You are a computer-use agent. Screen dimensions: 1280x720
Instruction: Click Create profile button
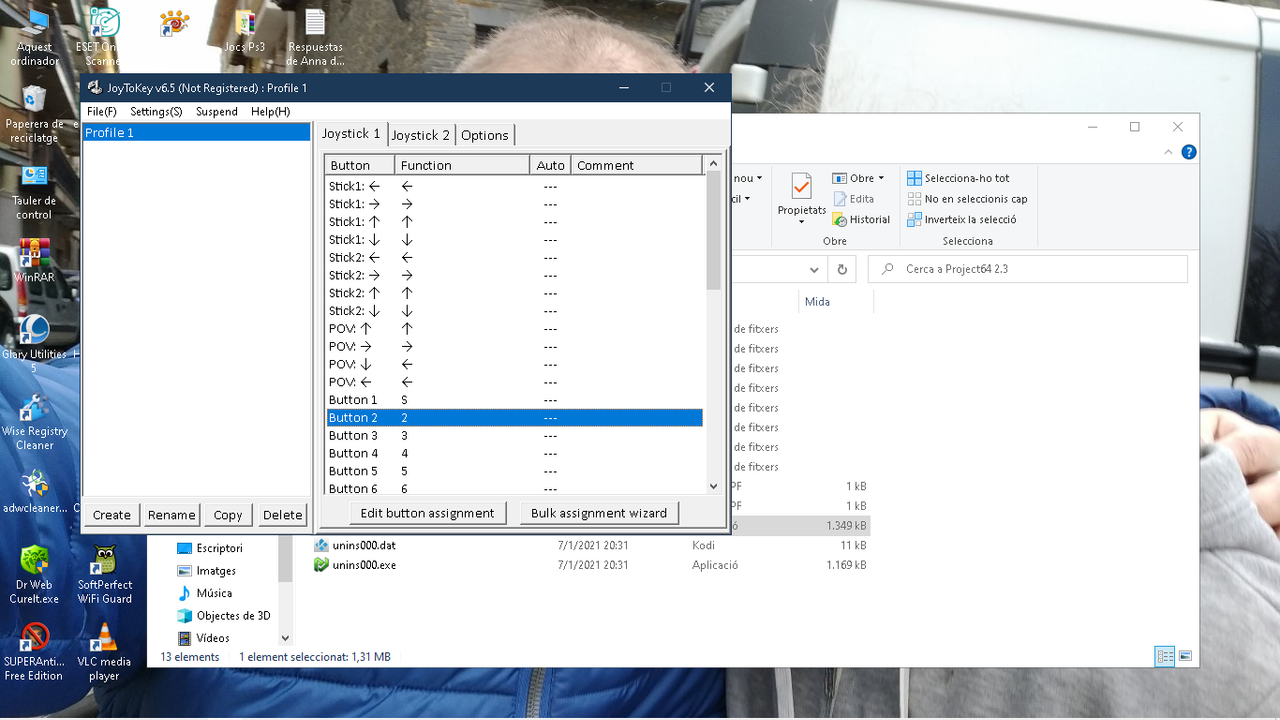pyautogui.click(x=112, y=515)
